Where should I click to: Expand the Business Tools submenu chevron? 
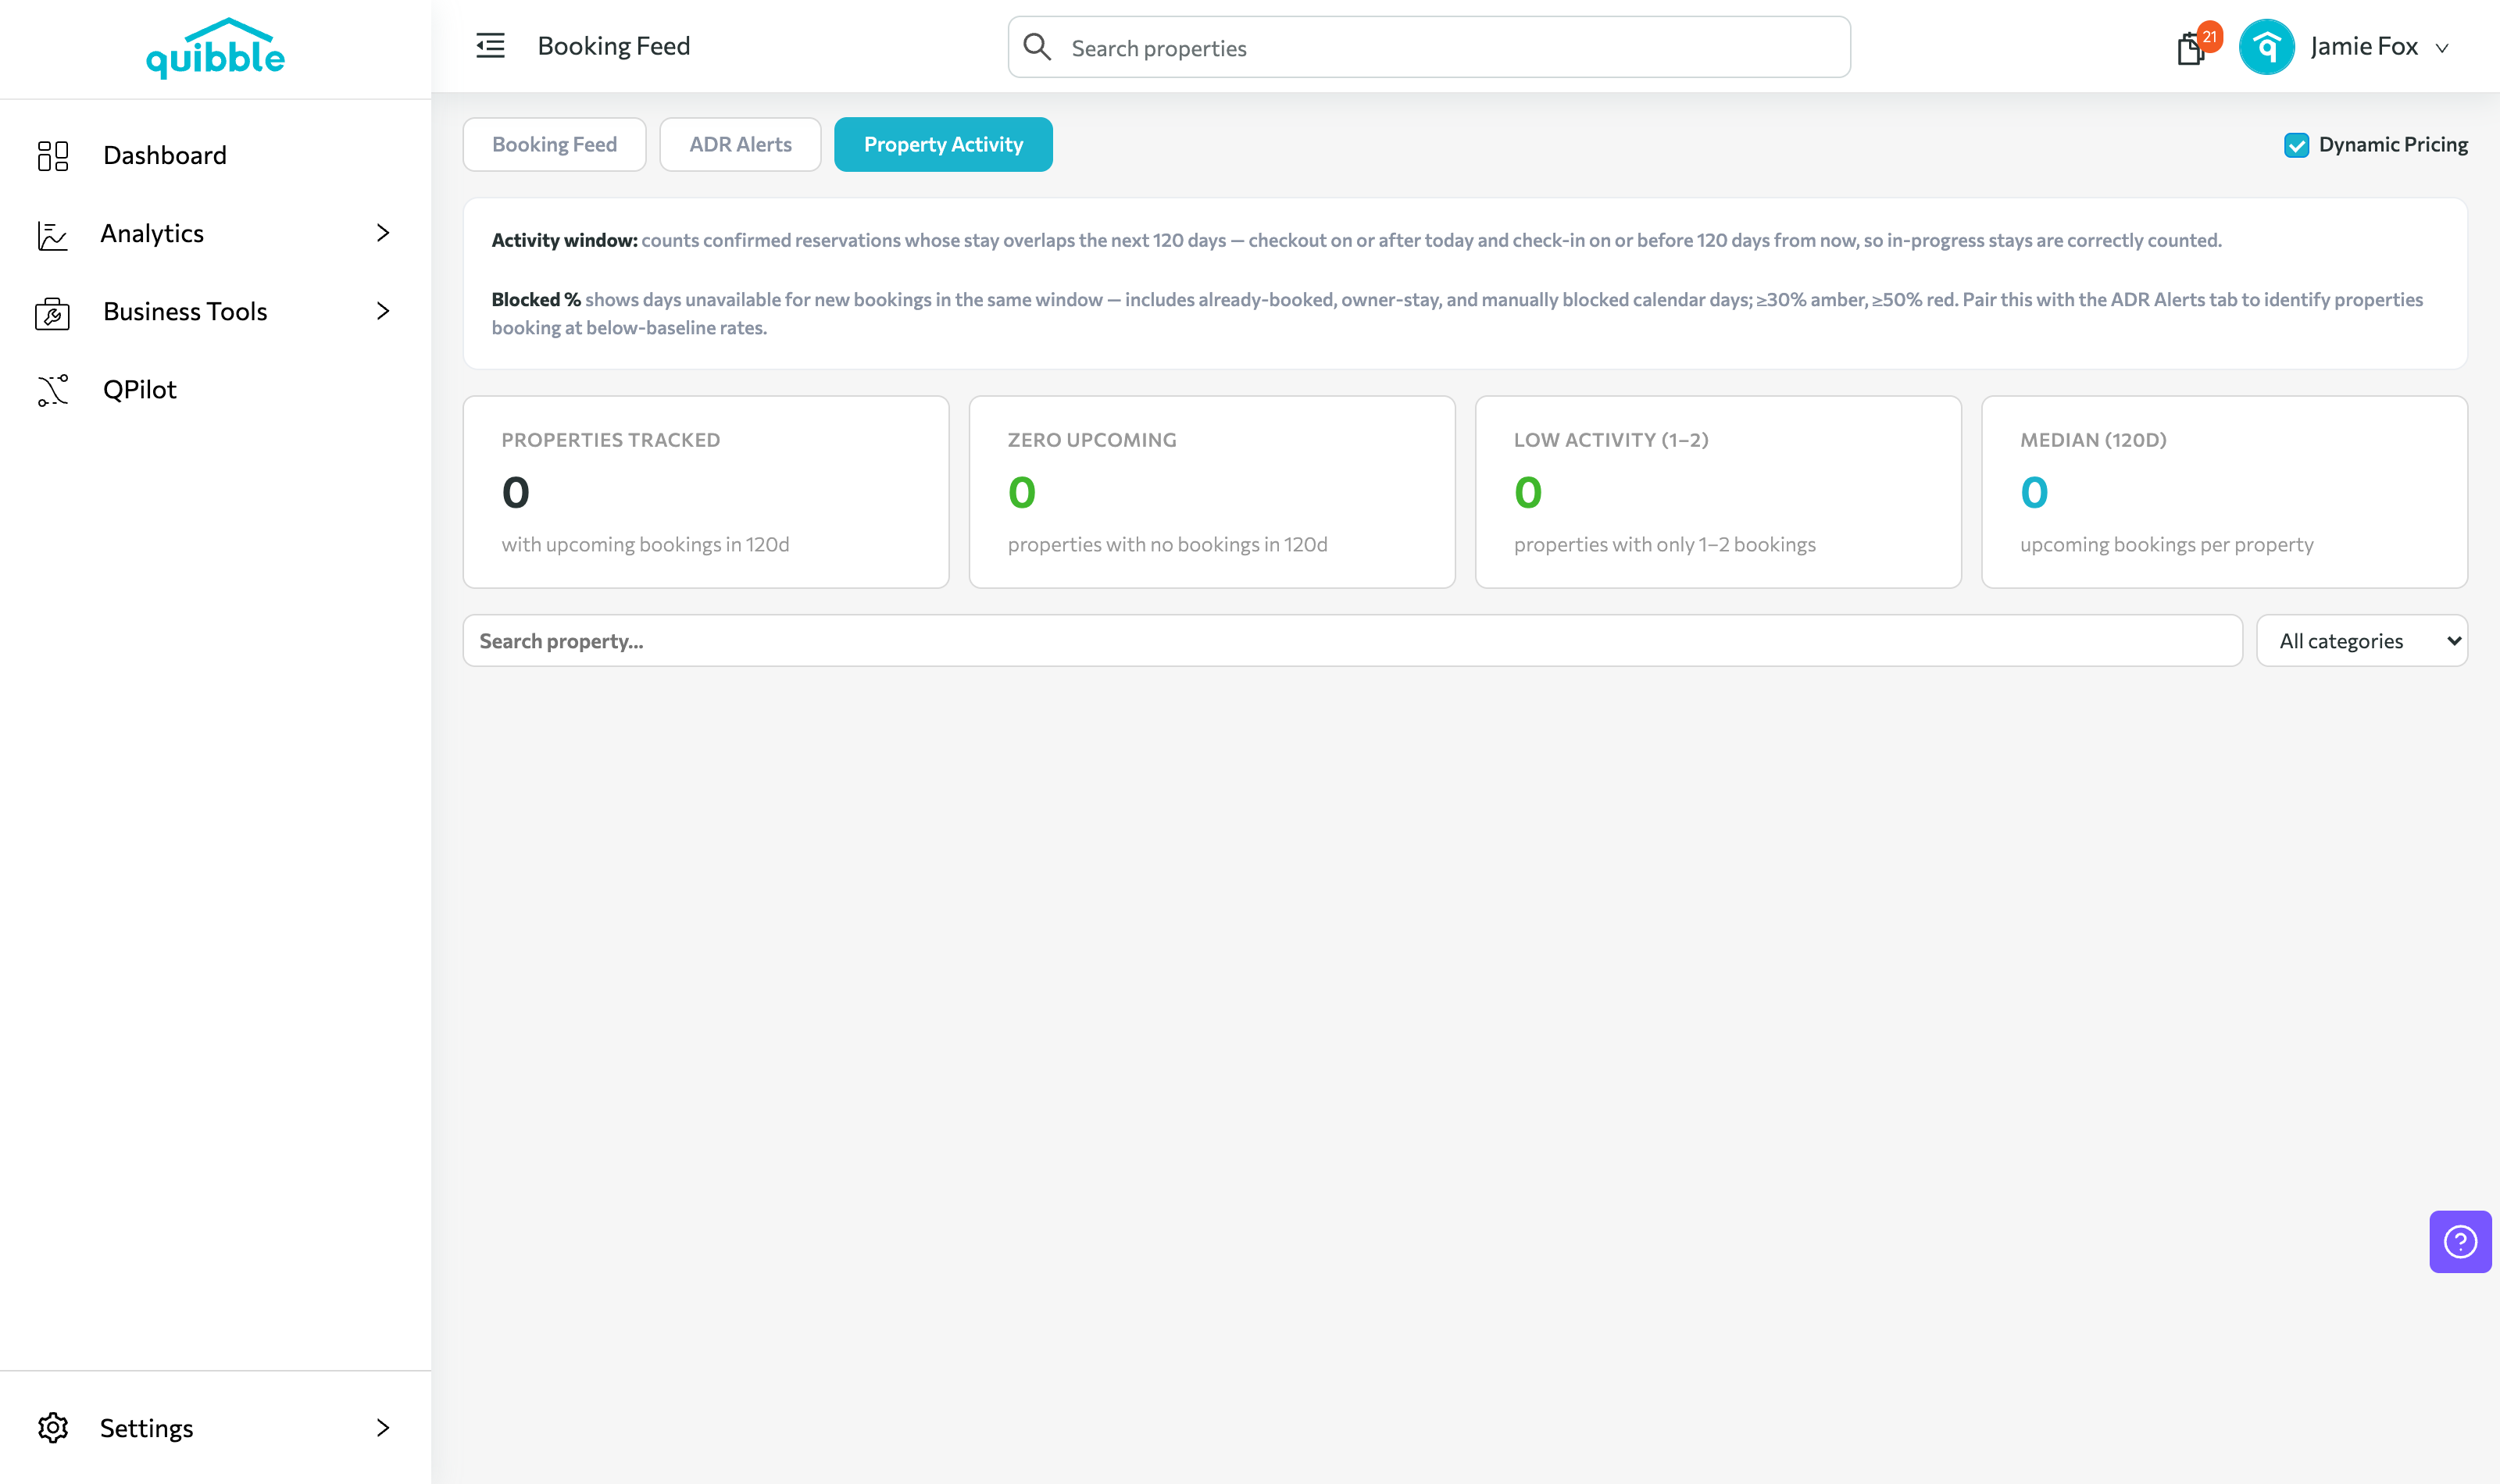[383, 311]
